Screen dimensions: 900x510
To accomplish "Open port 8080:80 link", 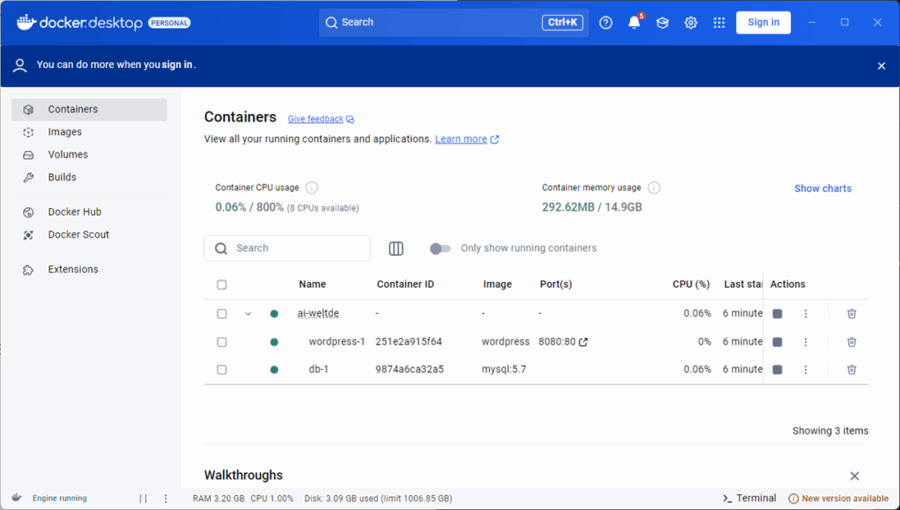I will 563,342.
